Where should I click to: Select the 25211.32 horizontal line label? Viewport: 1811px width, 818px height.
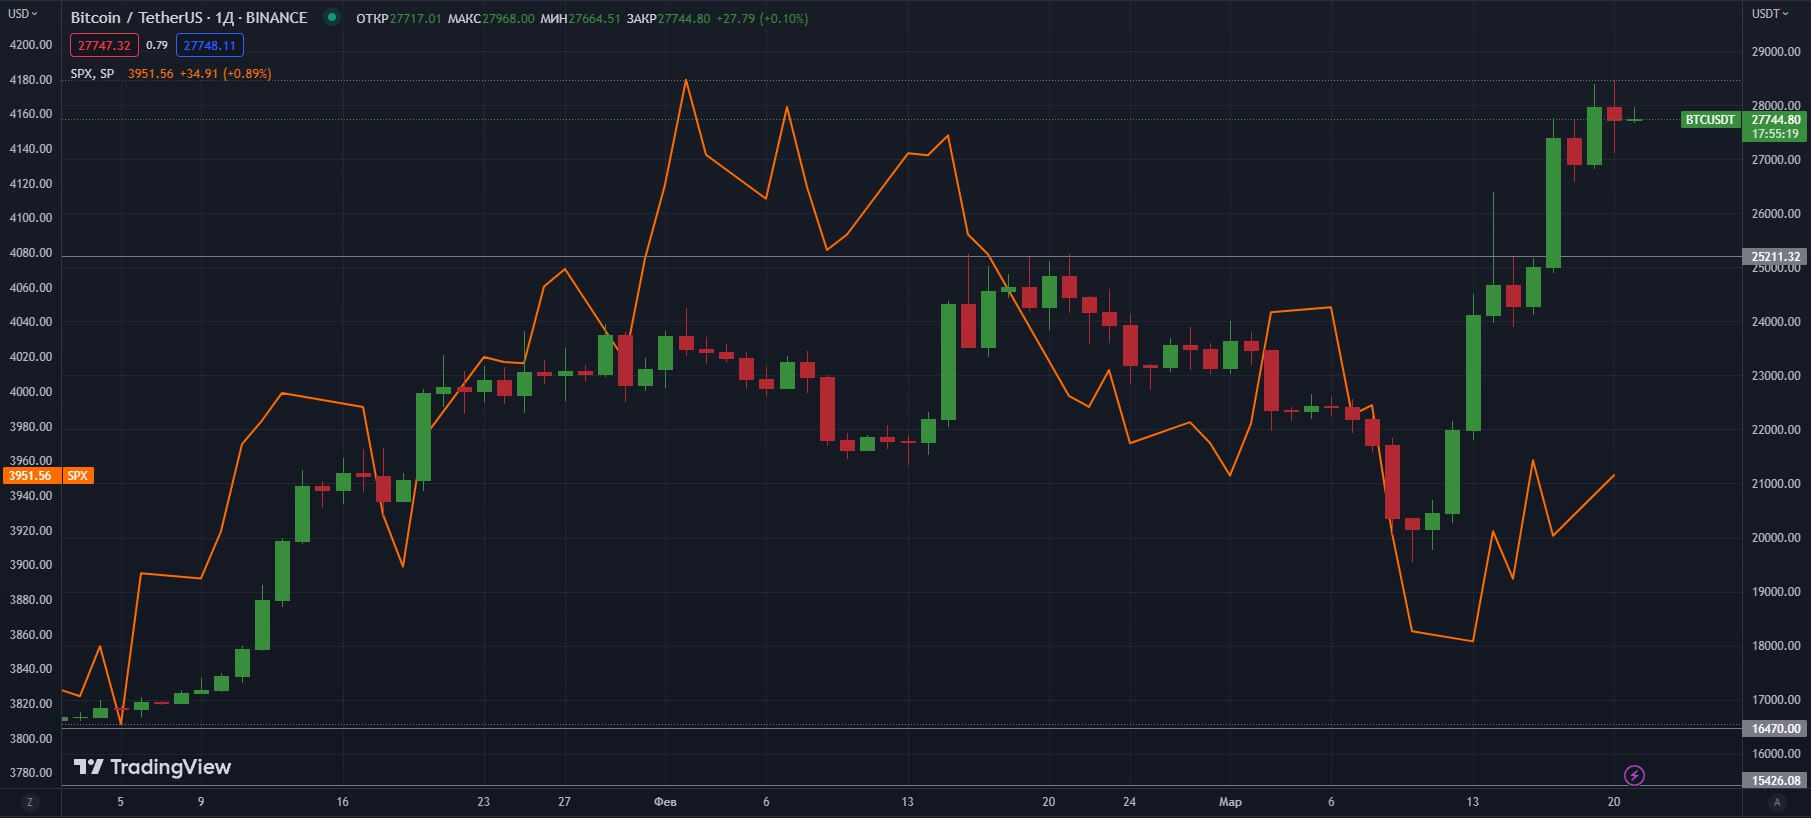coord(1776,257)
